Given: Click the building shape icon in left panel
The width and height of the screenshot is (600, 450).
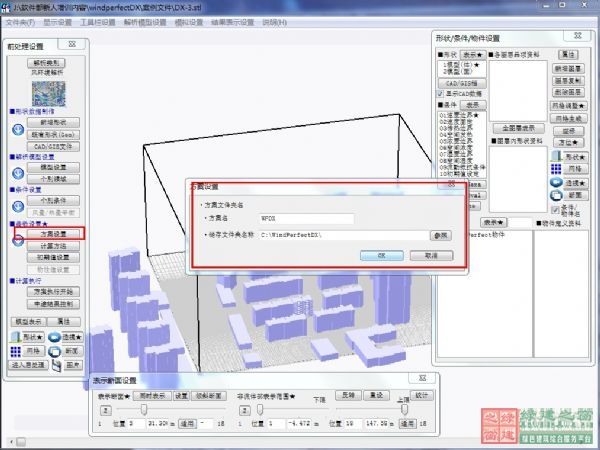Looking at the screenshot, I should (x=17, y=338).
